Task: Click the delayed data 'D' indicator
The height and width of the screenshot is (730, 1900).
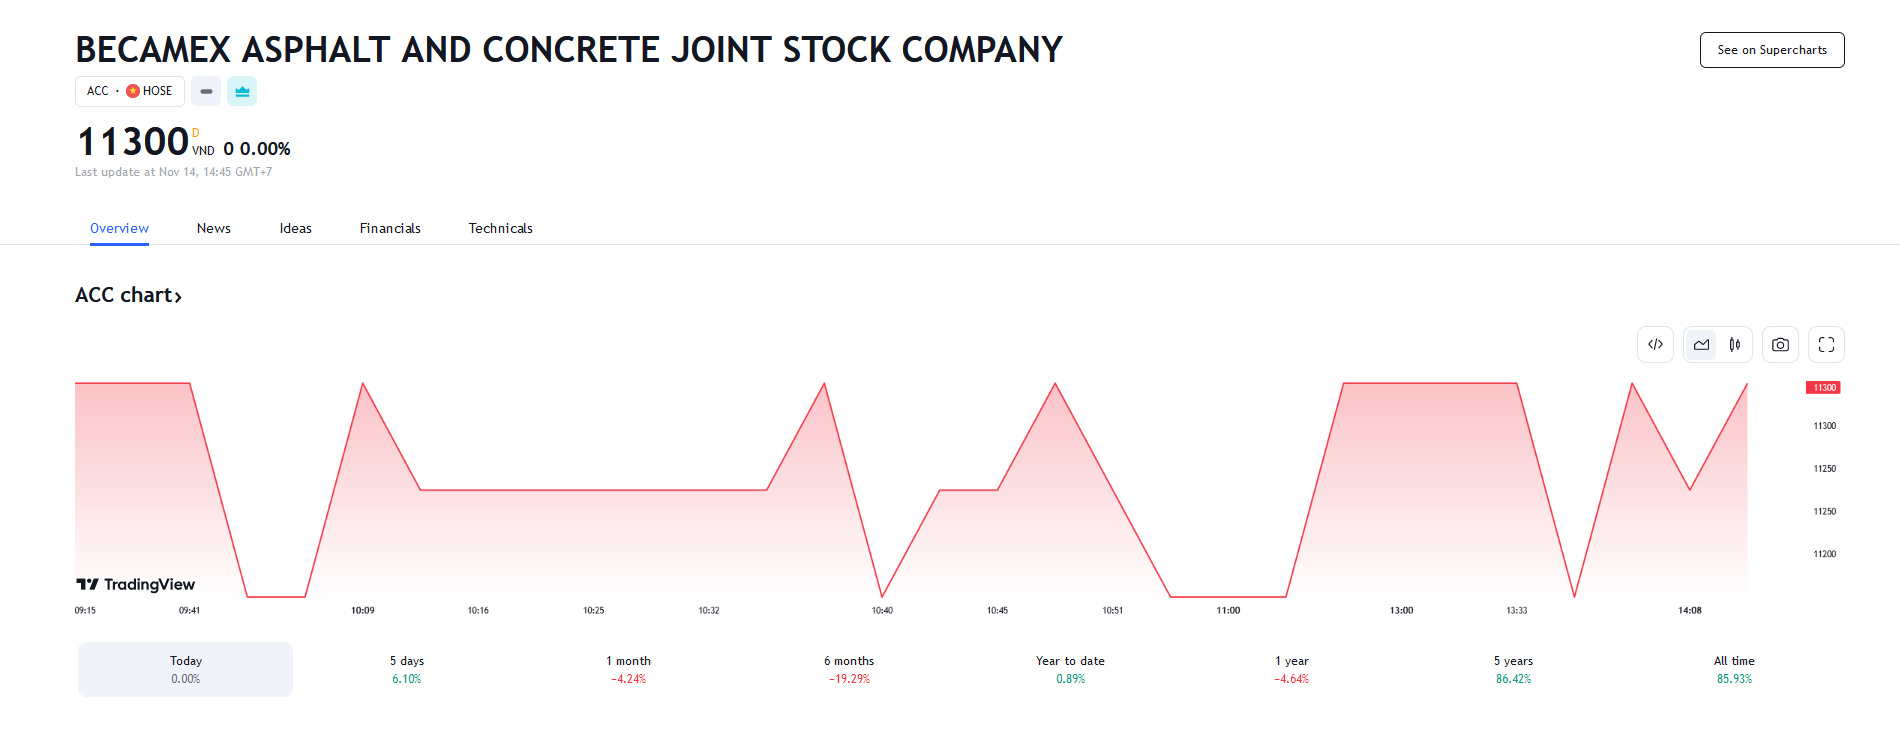Action: click(x=196, y=133)
